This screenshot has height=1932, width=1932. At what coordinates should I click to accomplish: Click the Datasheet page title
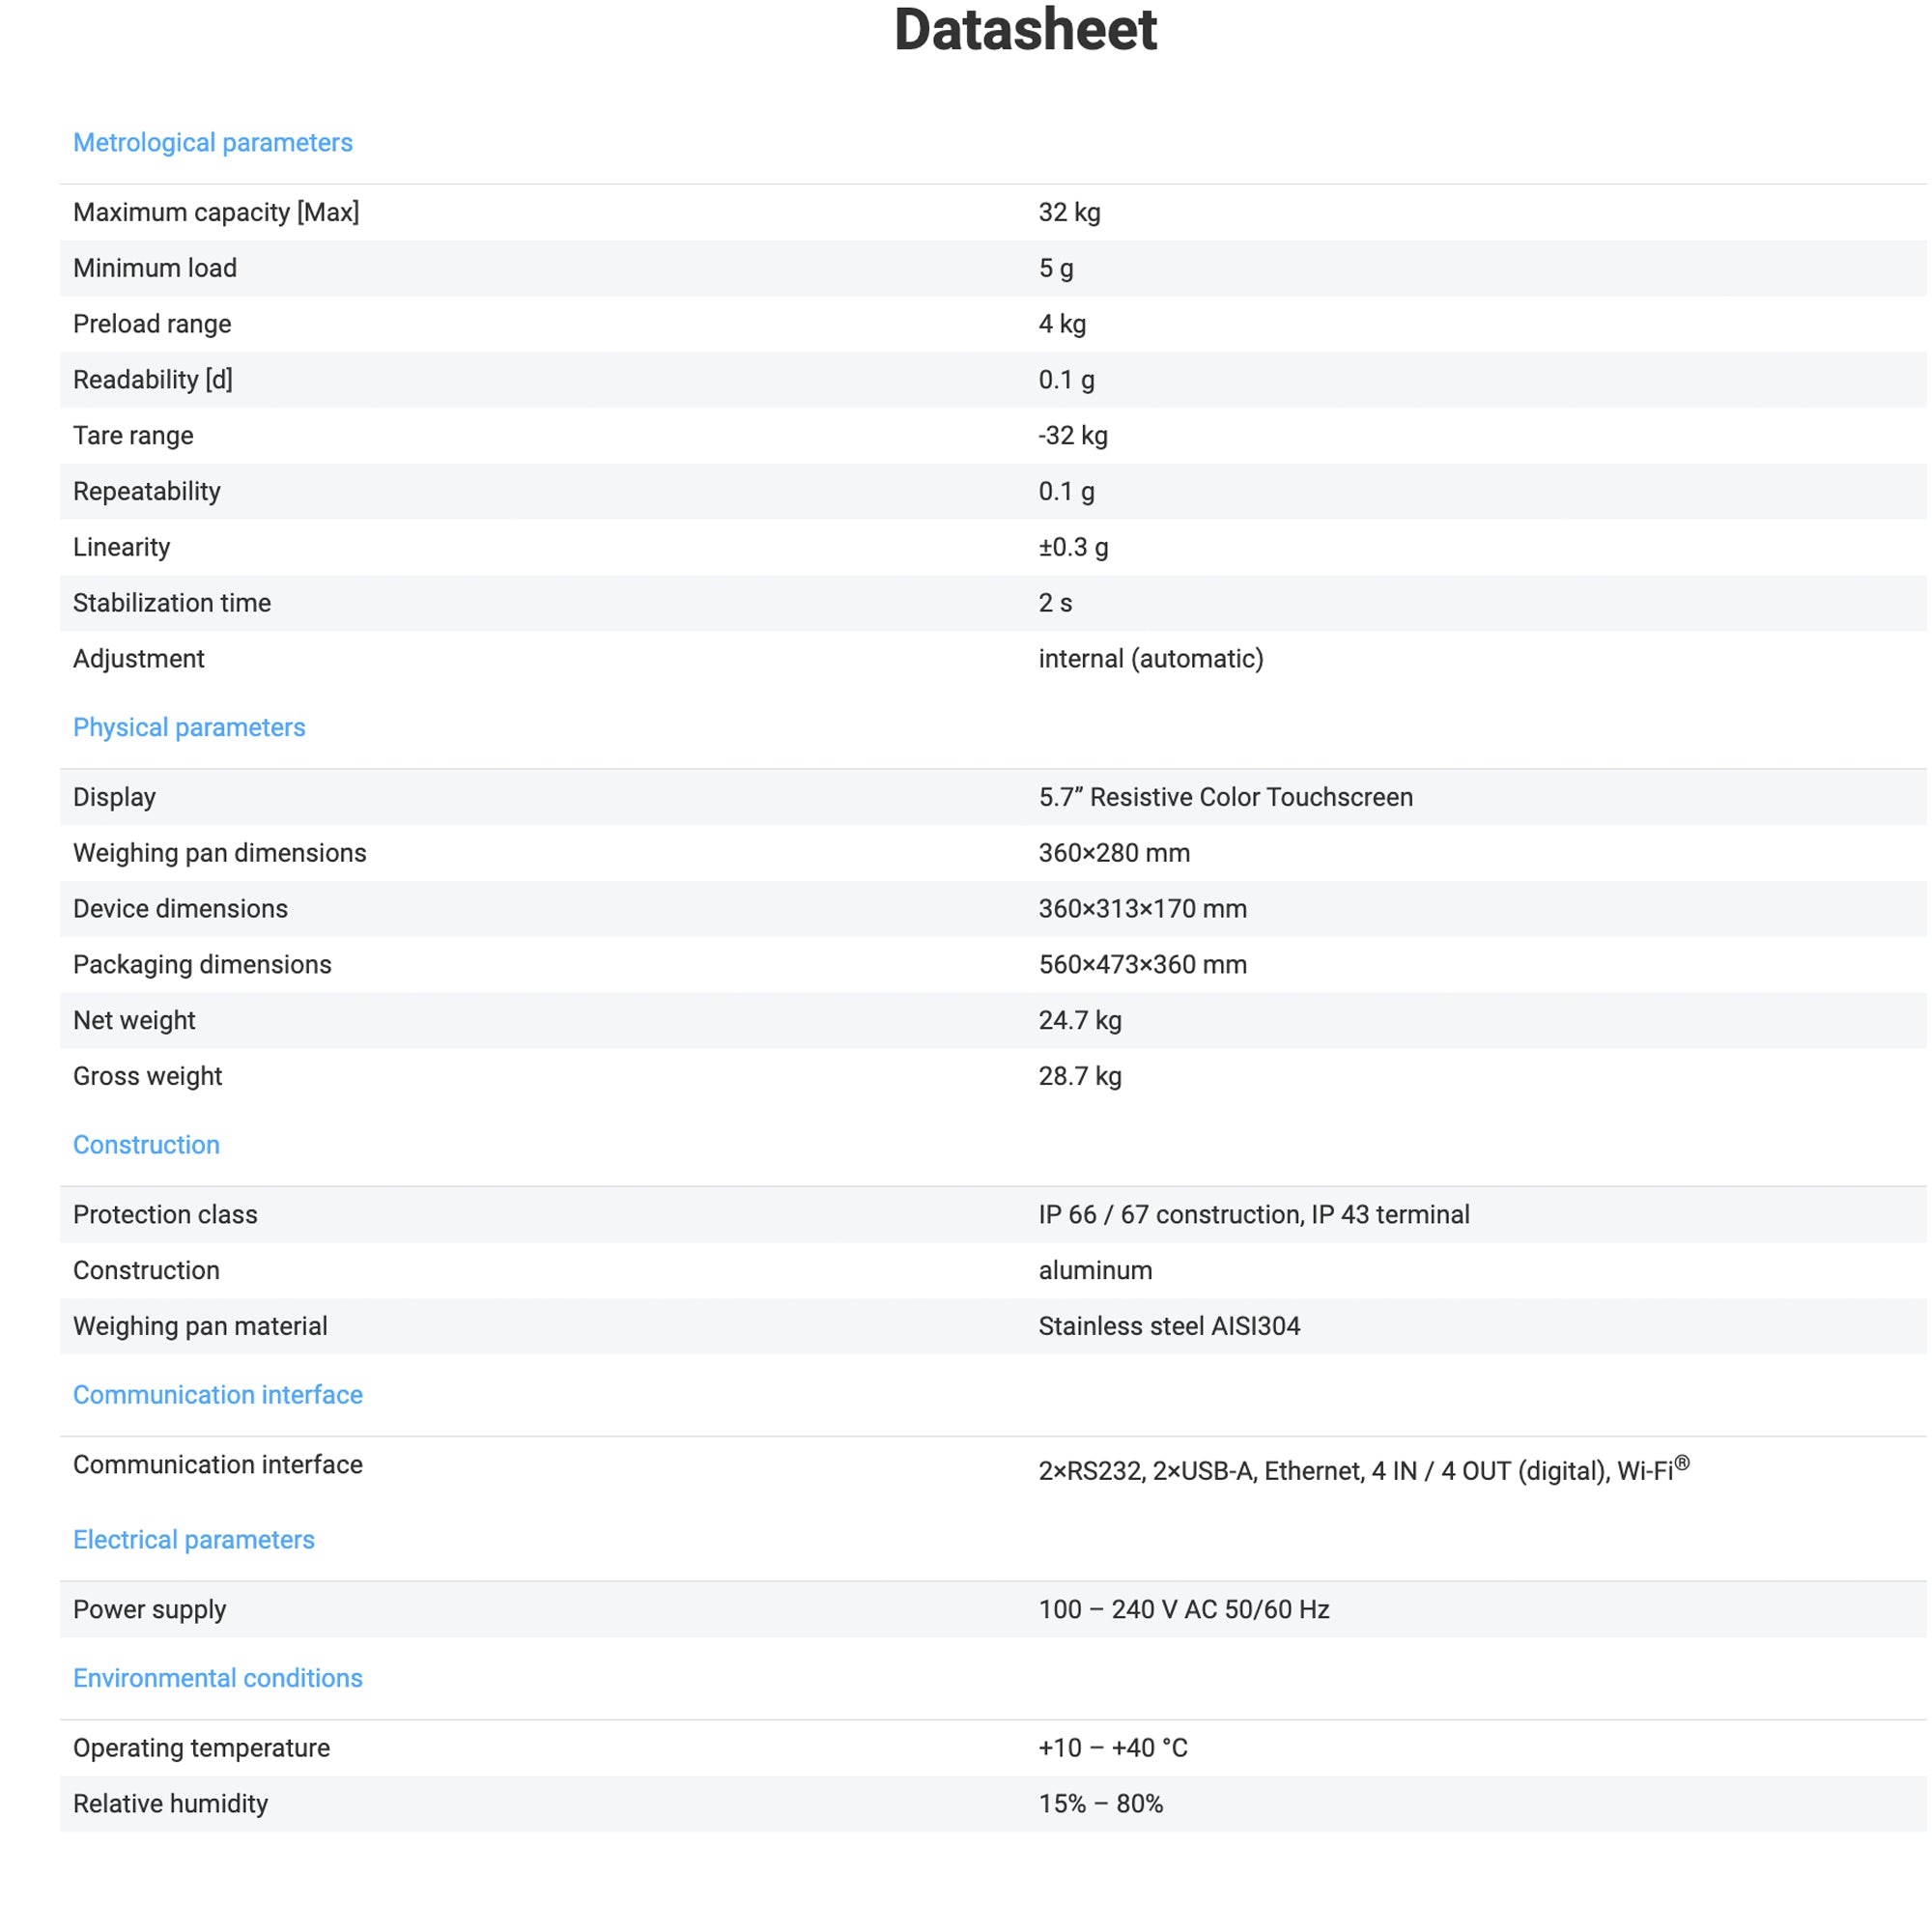(1025, 30)
